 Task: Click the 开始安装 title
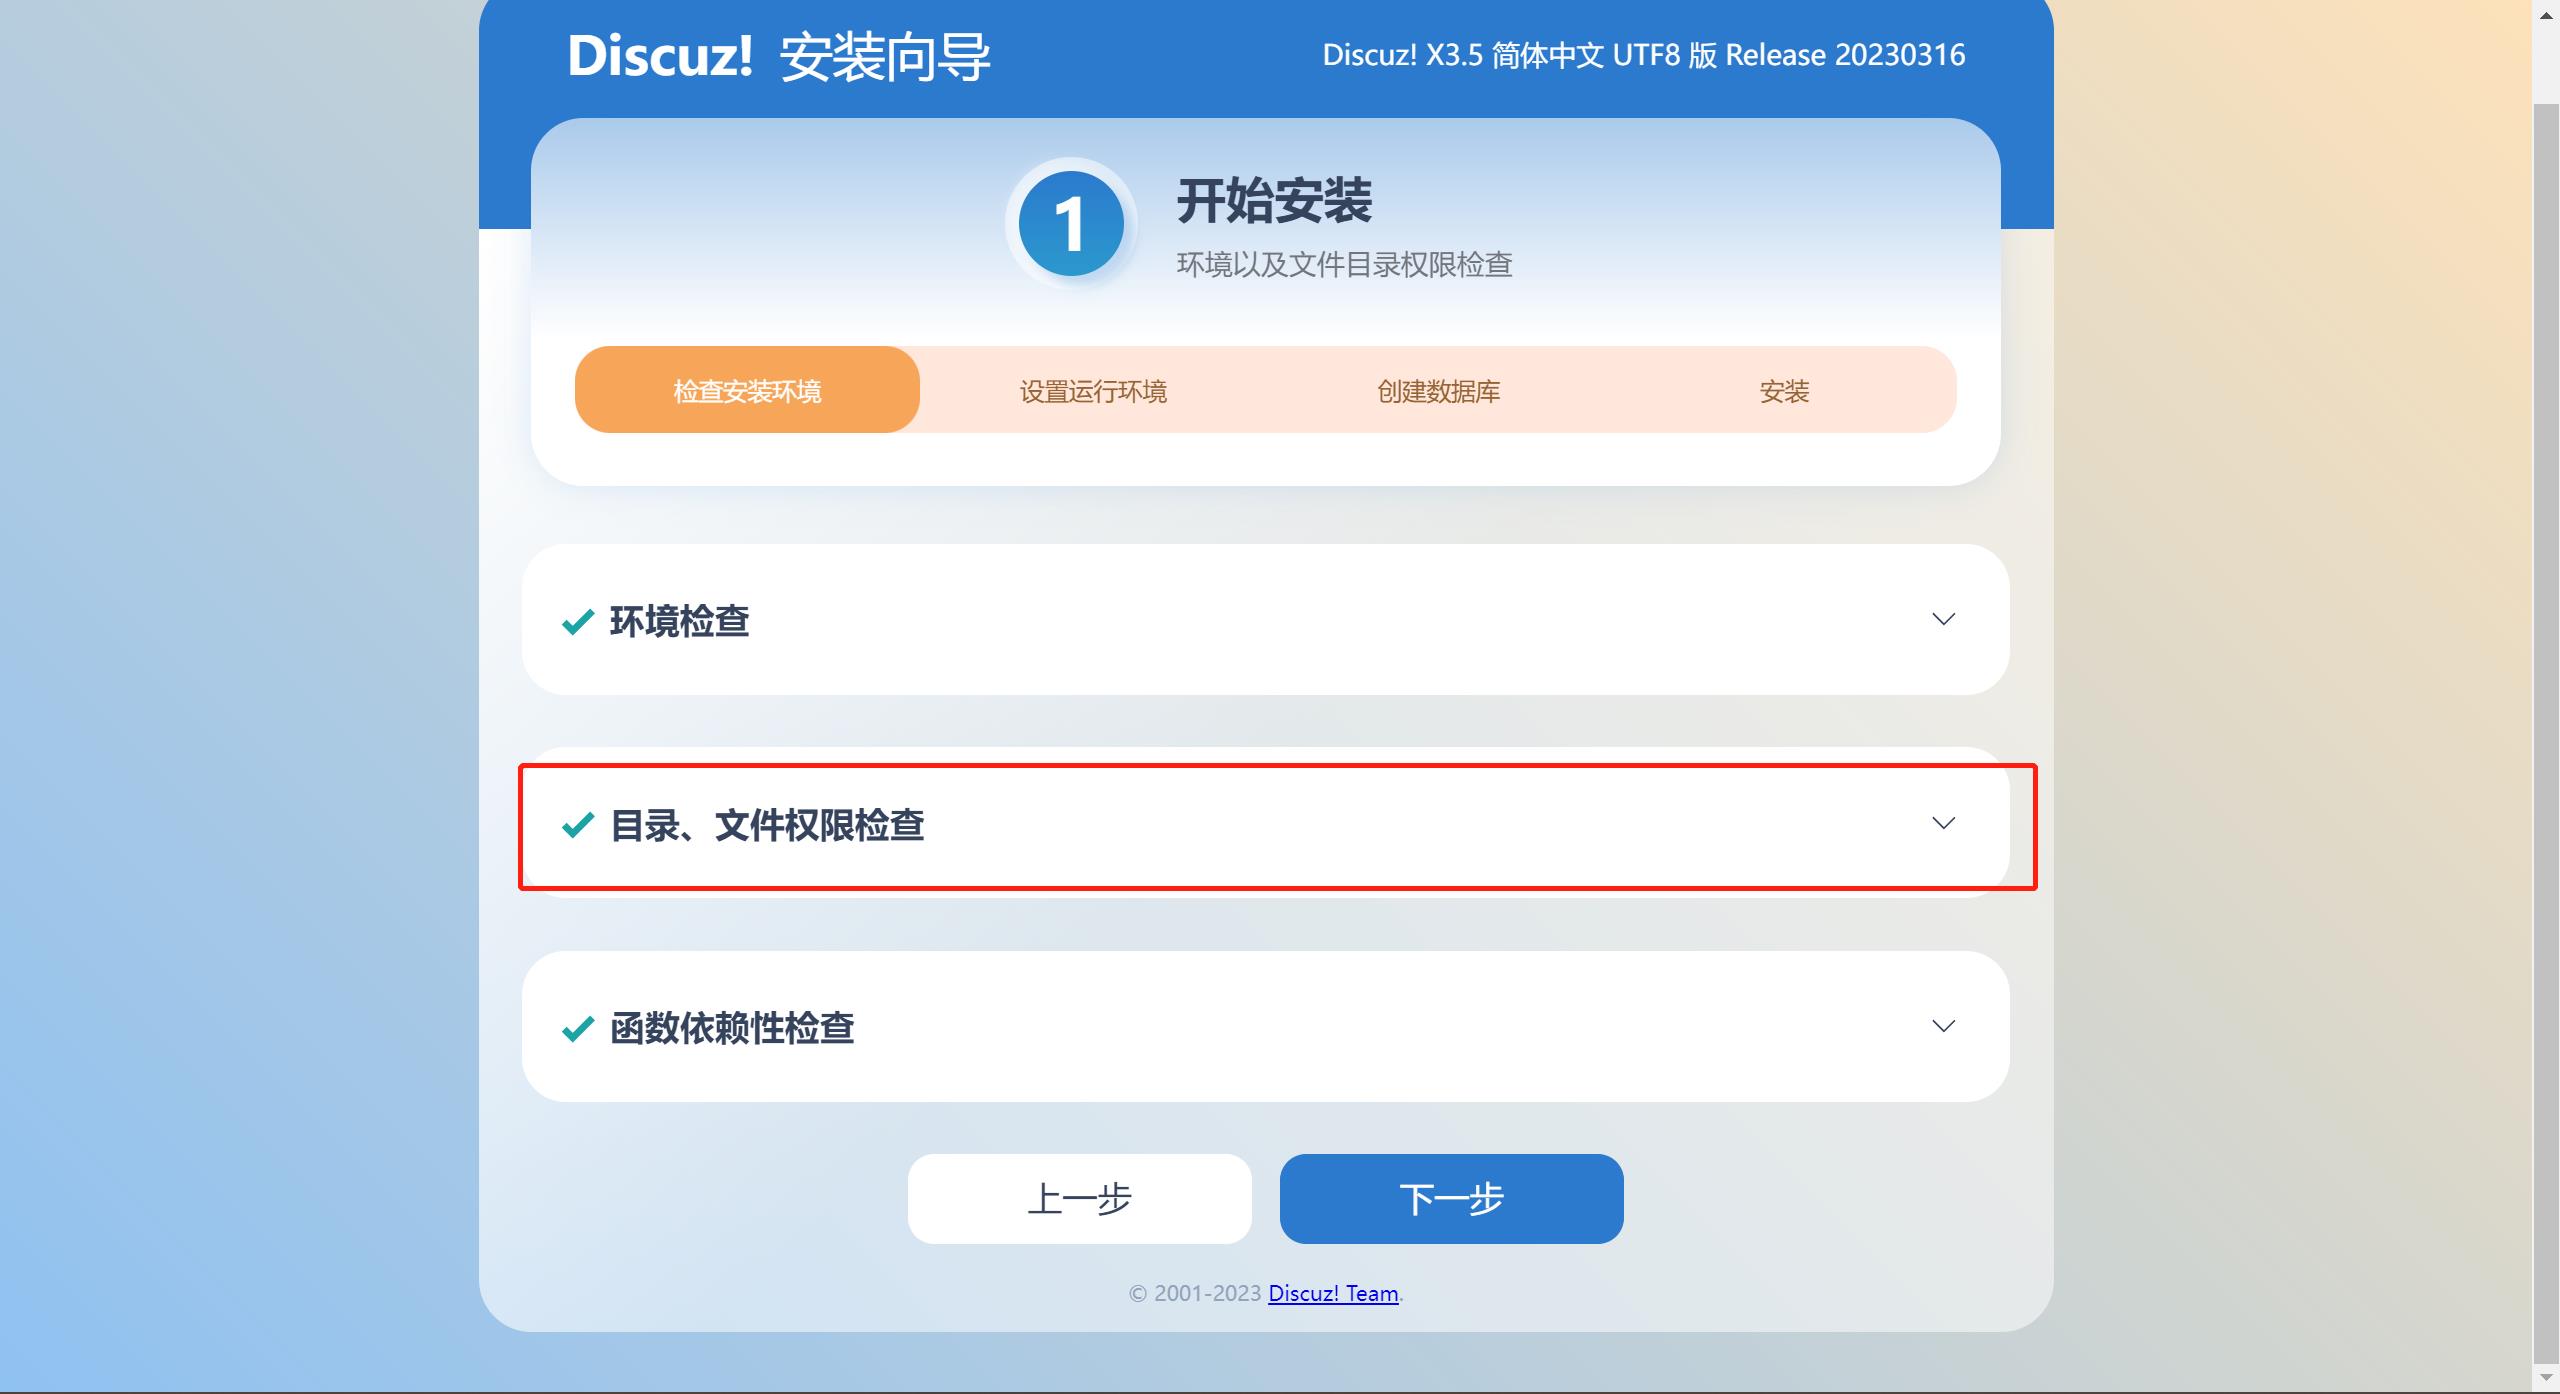coord(1274,201)
